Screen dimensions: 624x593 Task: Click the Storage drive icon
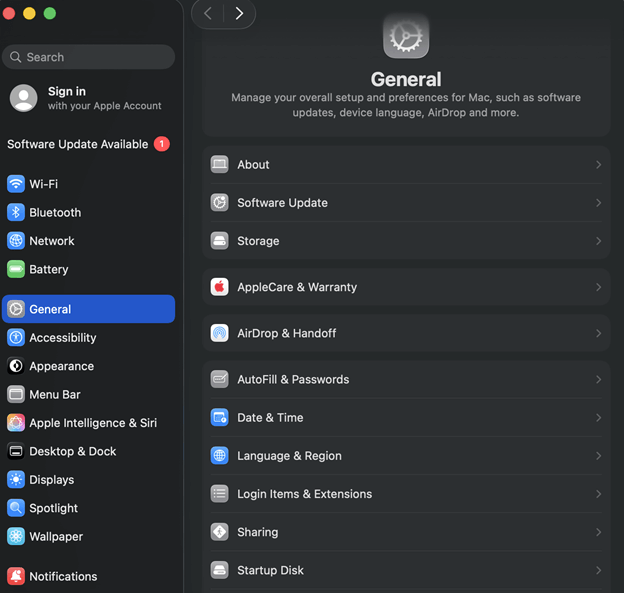point(220,241)
